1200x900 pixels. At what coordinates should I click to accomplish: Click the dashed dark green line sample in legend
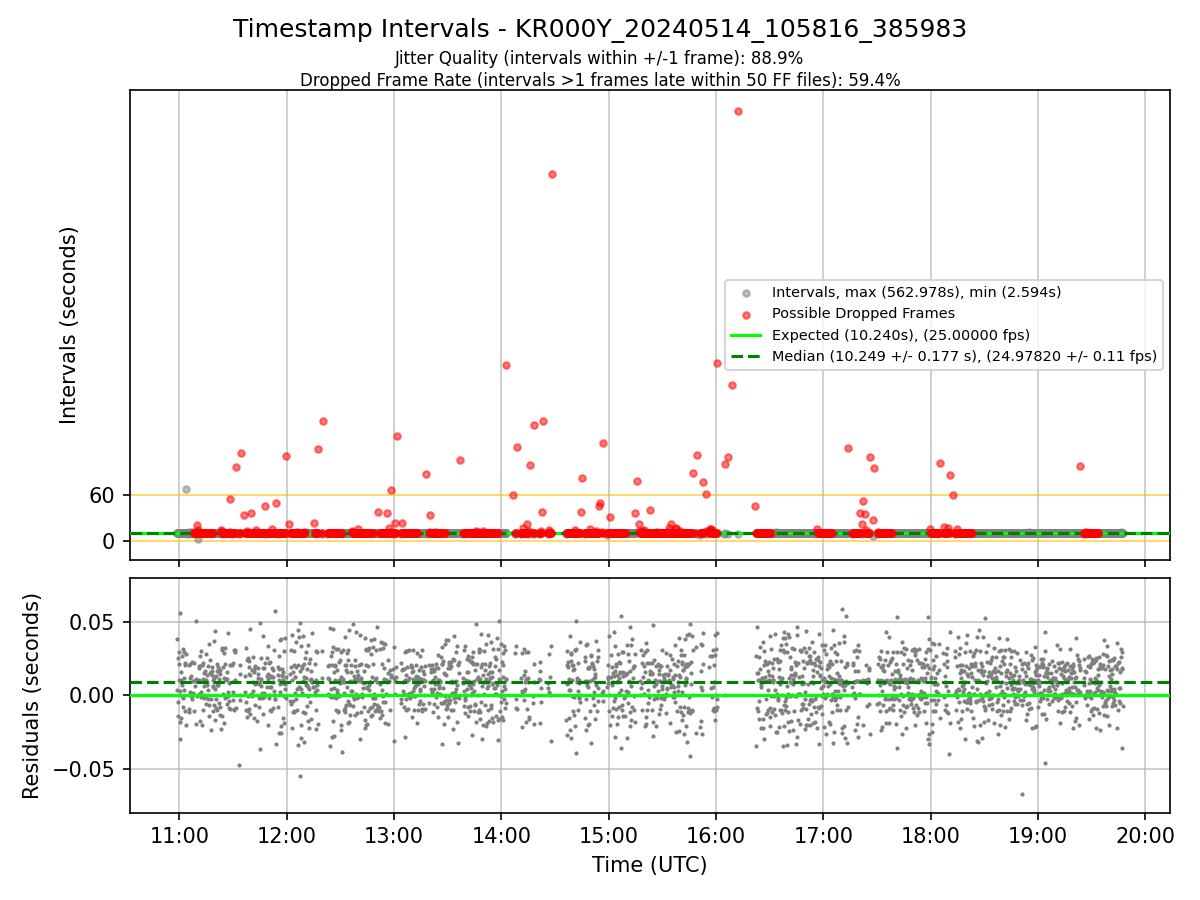click(x=746, y=356)
